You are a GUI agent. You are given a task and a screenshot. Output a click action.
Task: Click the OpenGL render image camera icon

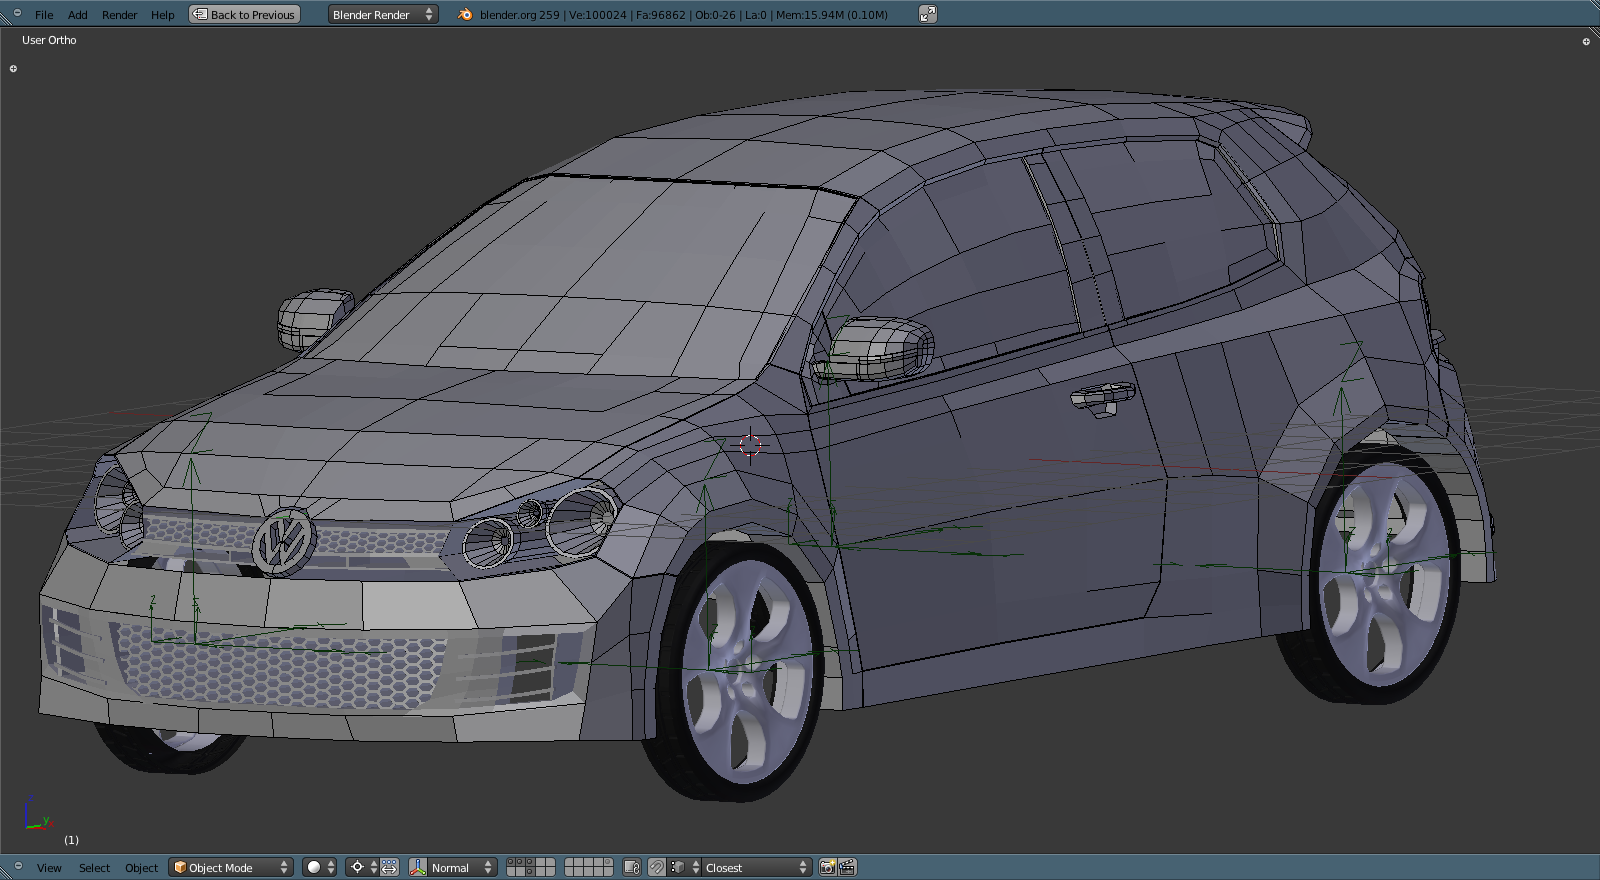pyautogui.click(x=827, y=867)
